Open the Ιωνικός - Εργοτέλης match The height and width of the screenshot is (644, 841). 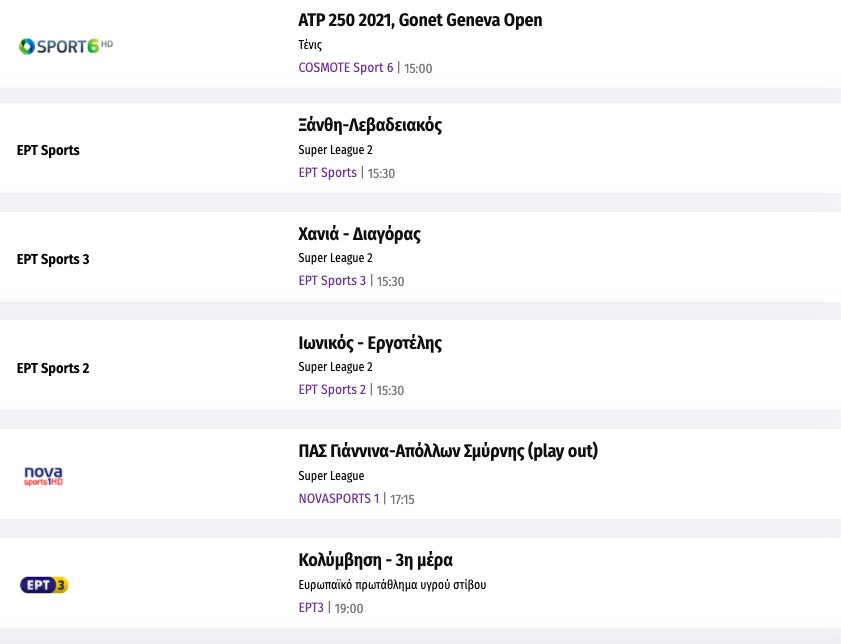pyautogui.click(x=370, y=343)
